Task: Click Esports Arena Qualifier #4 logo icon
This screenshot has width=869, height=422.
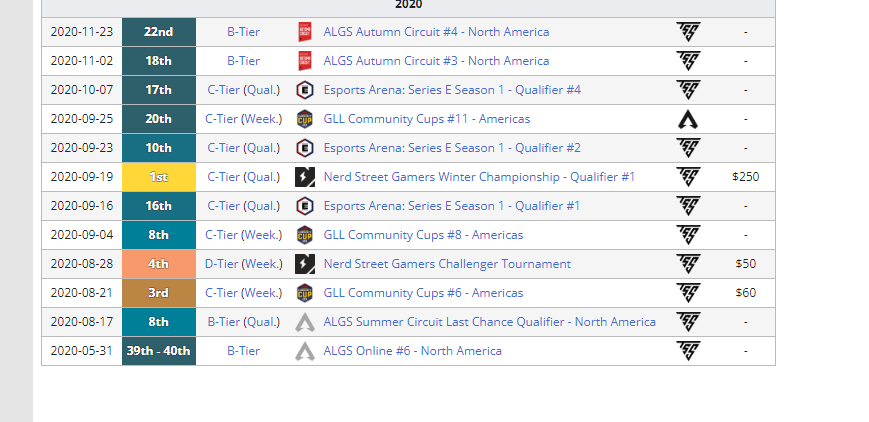Action: tap(305, 90)
